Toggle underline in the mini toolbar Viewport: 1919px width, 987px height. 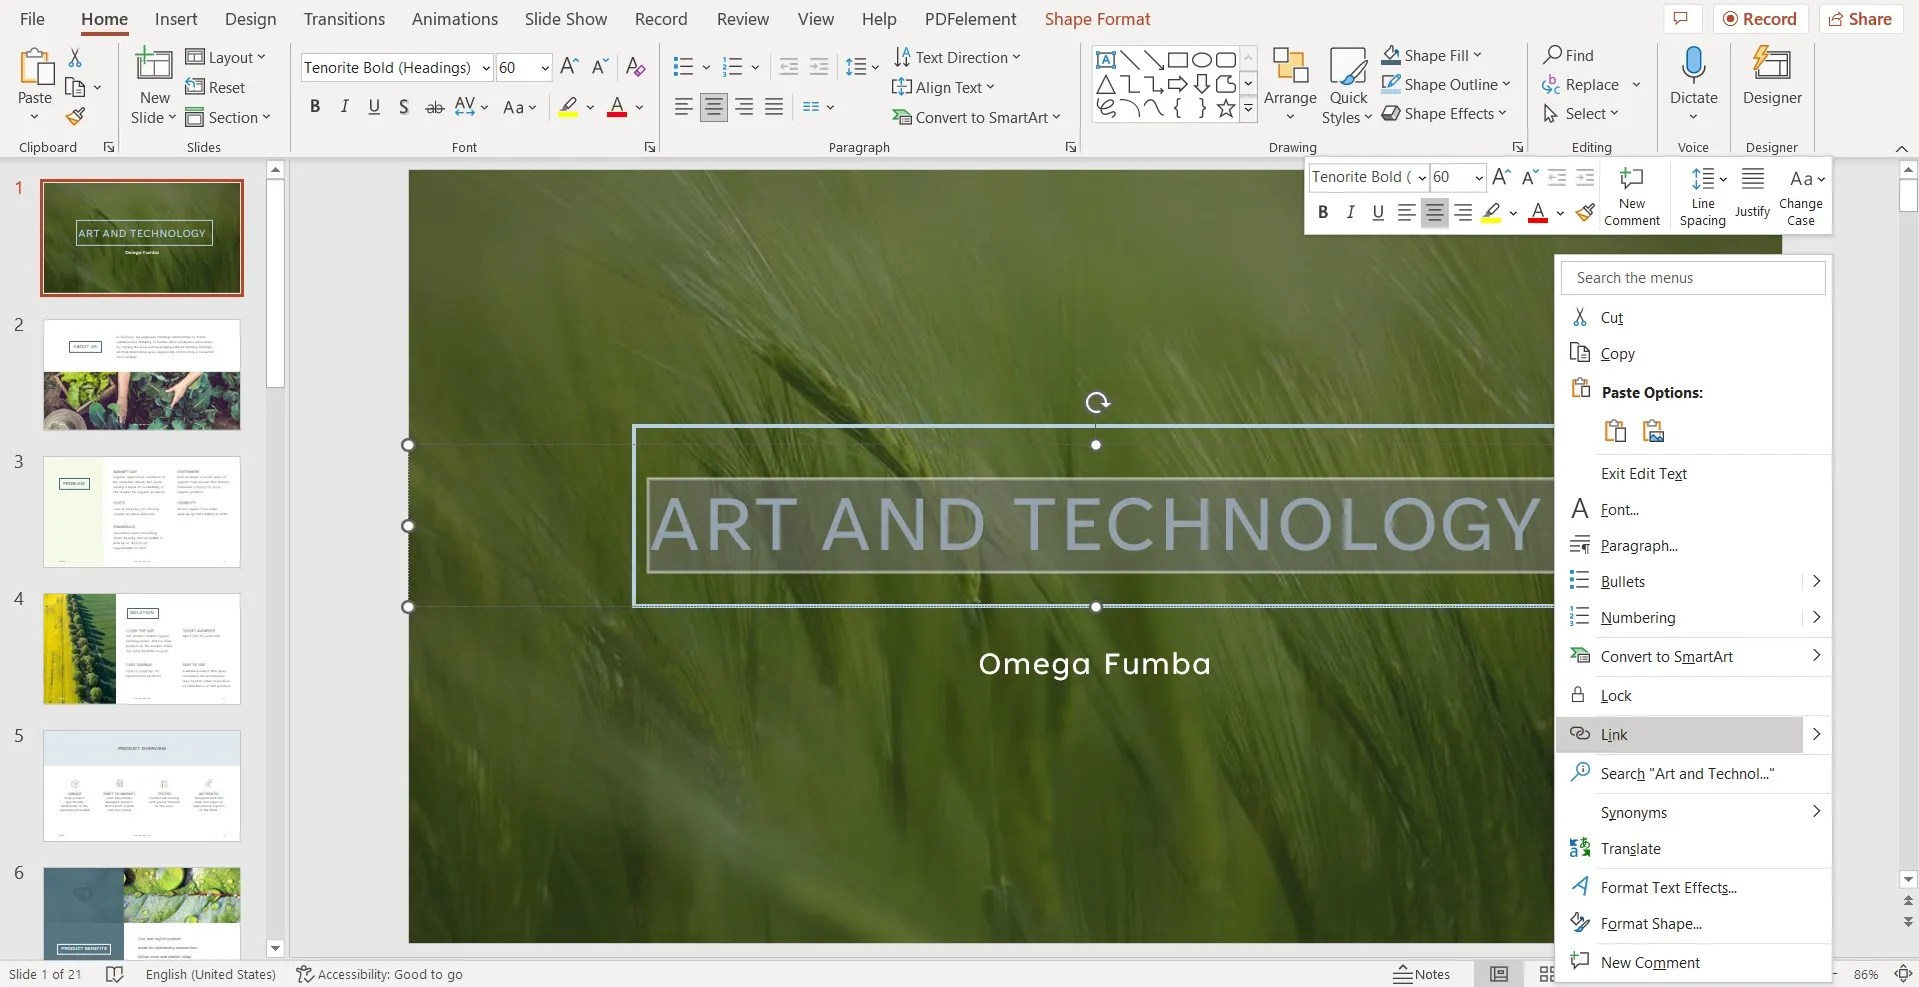(x=1377, y=212)
